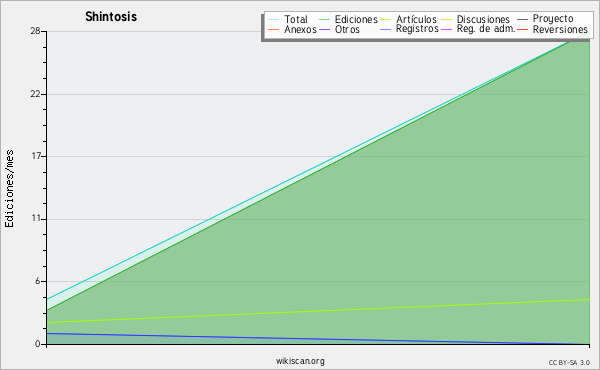Click the Registros legend label
This screenshot has height=370, width=600.
pos(417,29)
